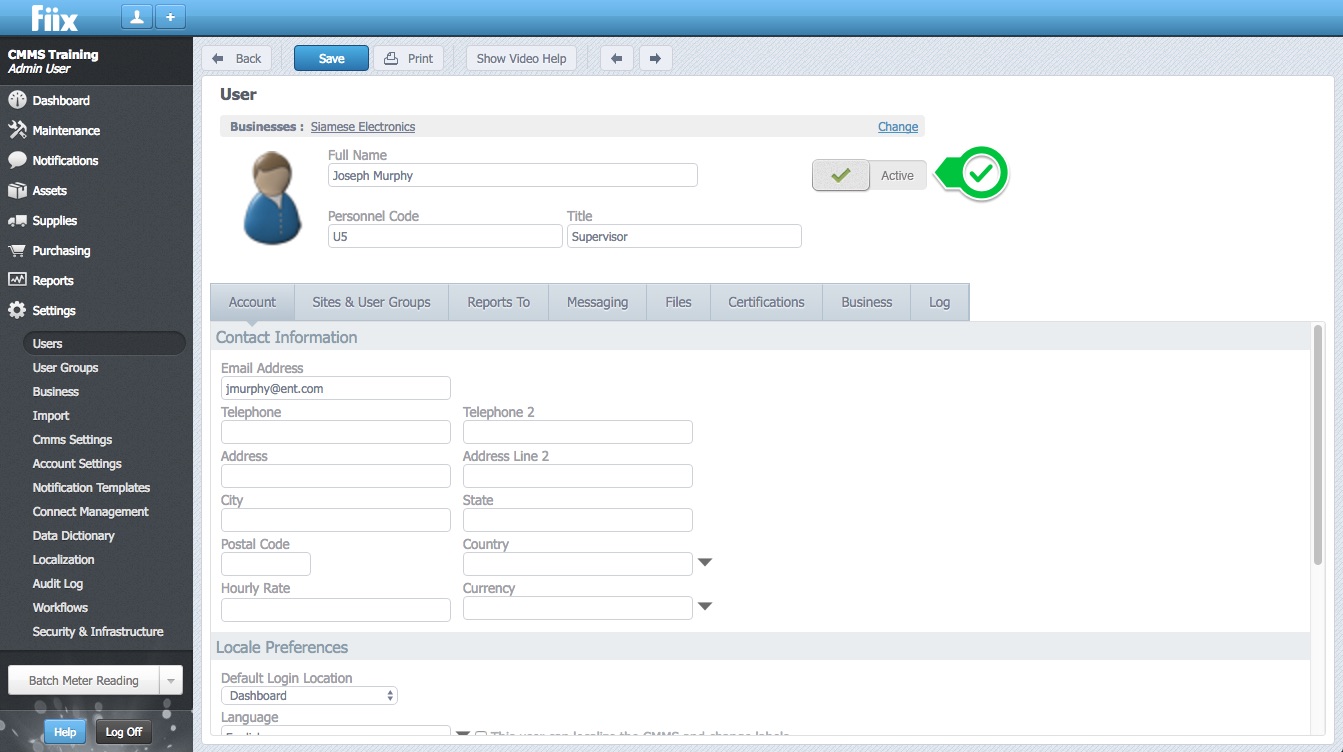Switch to the Files tab
This screenshot has height=752, width=1343.
pyautogui.click(x=678, y=302)
